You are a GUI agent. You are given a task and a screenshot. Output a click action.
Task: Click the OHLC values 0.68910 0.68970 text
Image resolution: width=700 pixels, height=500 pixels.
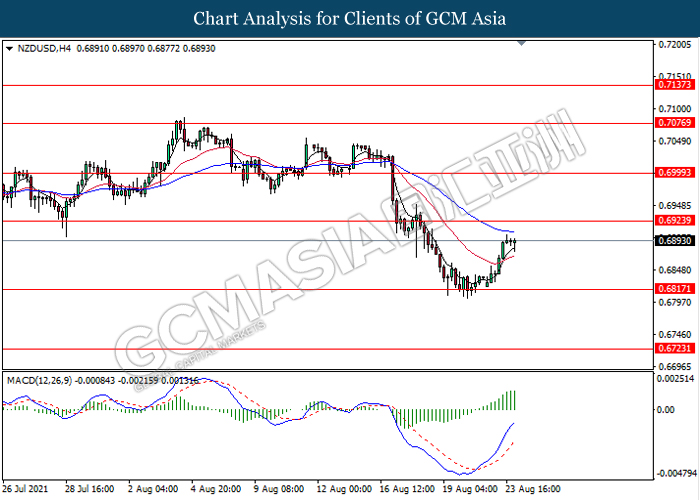pyautogui.click(x=111, y=48)
